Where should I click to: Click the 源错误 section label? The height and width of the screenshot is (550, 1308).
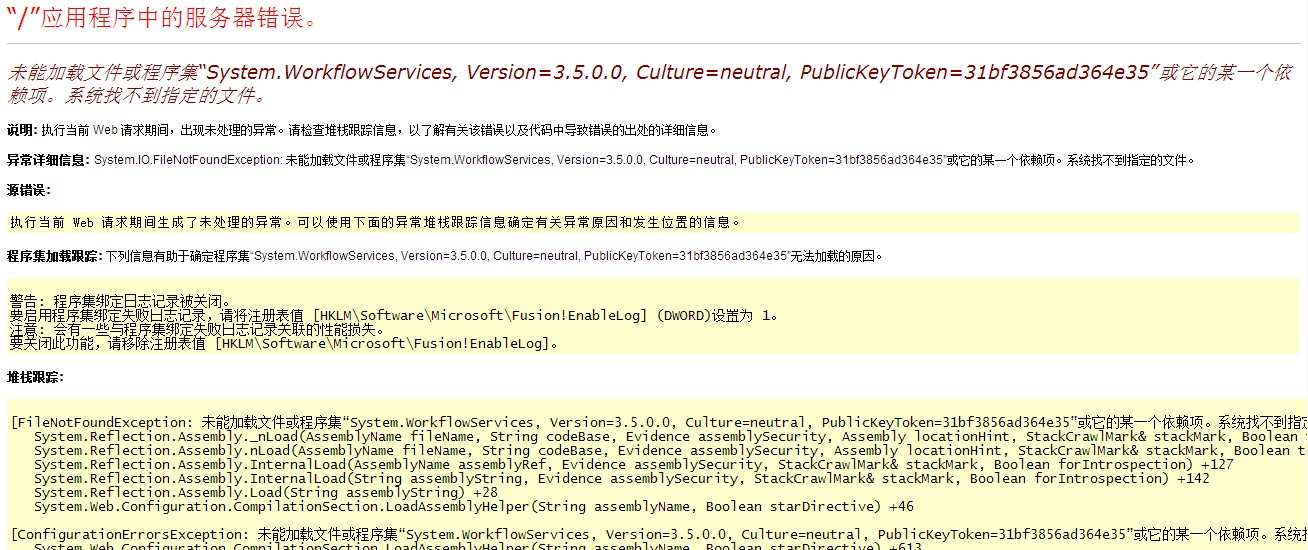click(28, 190)
